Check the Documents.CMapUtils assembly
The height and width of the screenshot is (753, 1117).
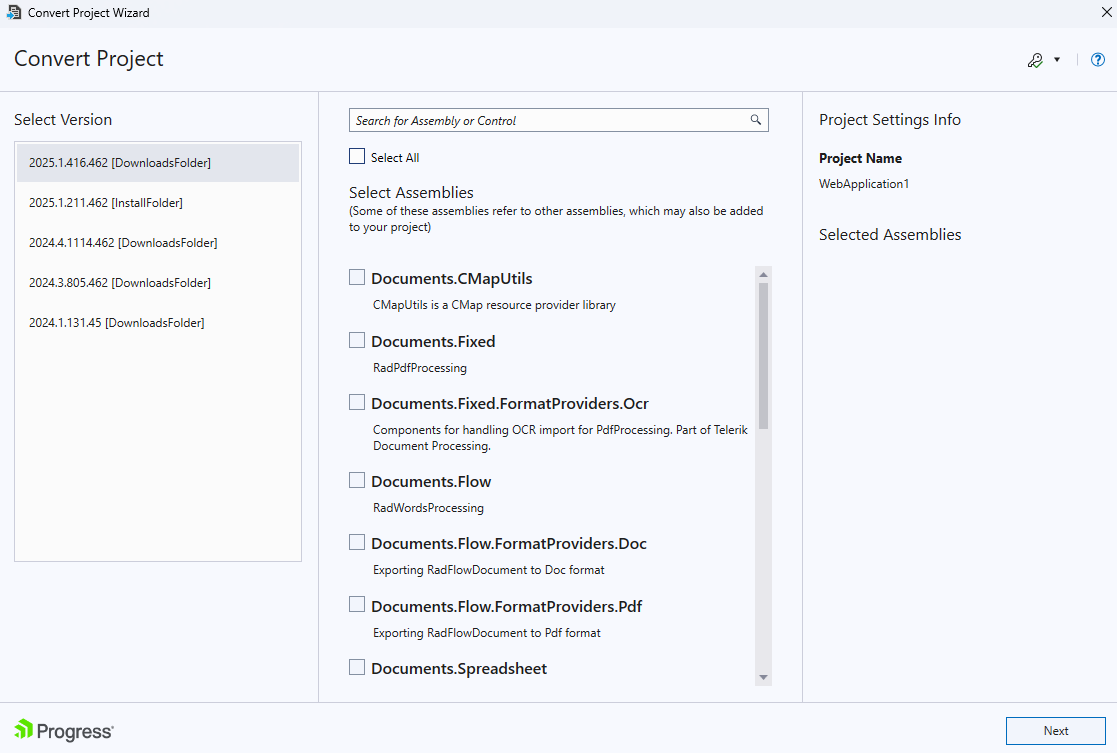point(357,275)
